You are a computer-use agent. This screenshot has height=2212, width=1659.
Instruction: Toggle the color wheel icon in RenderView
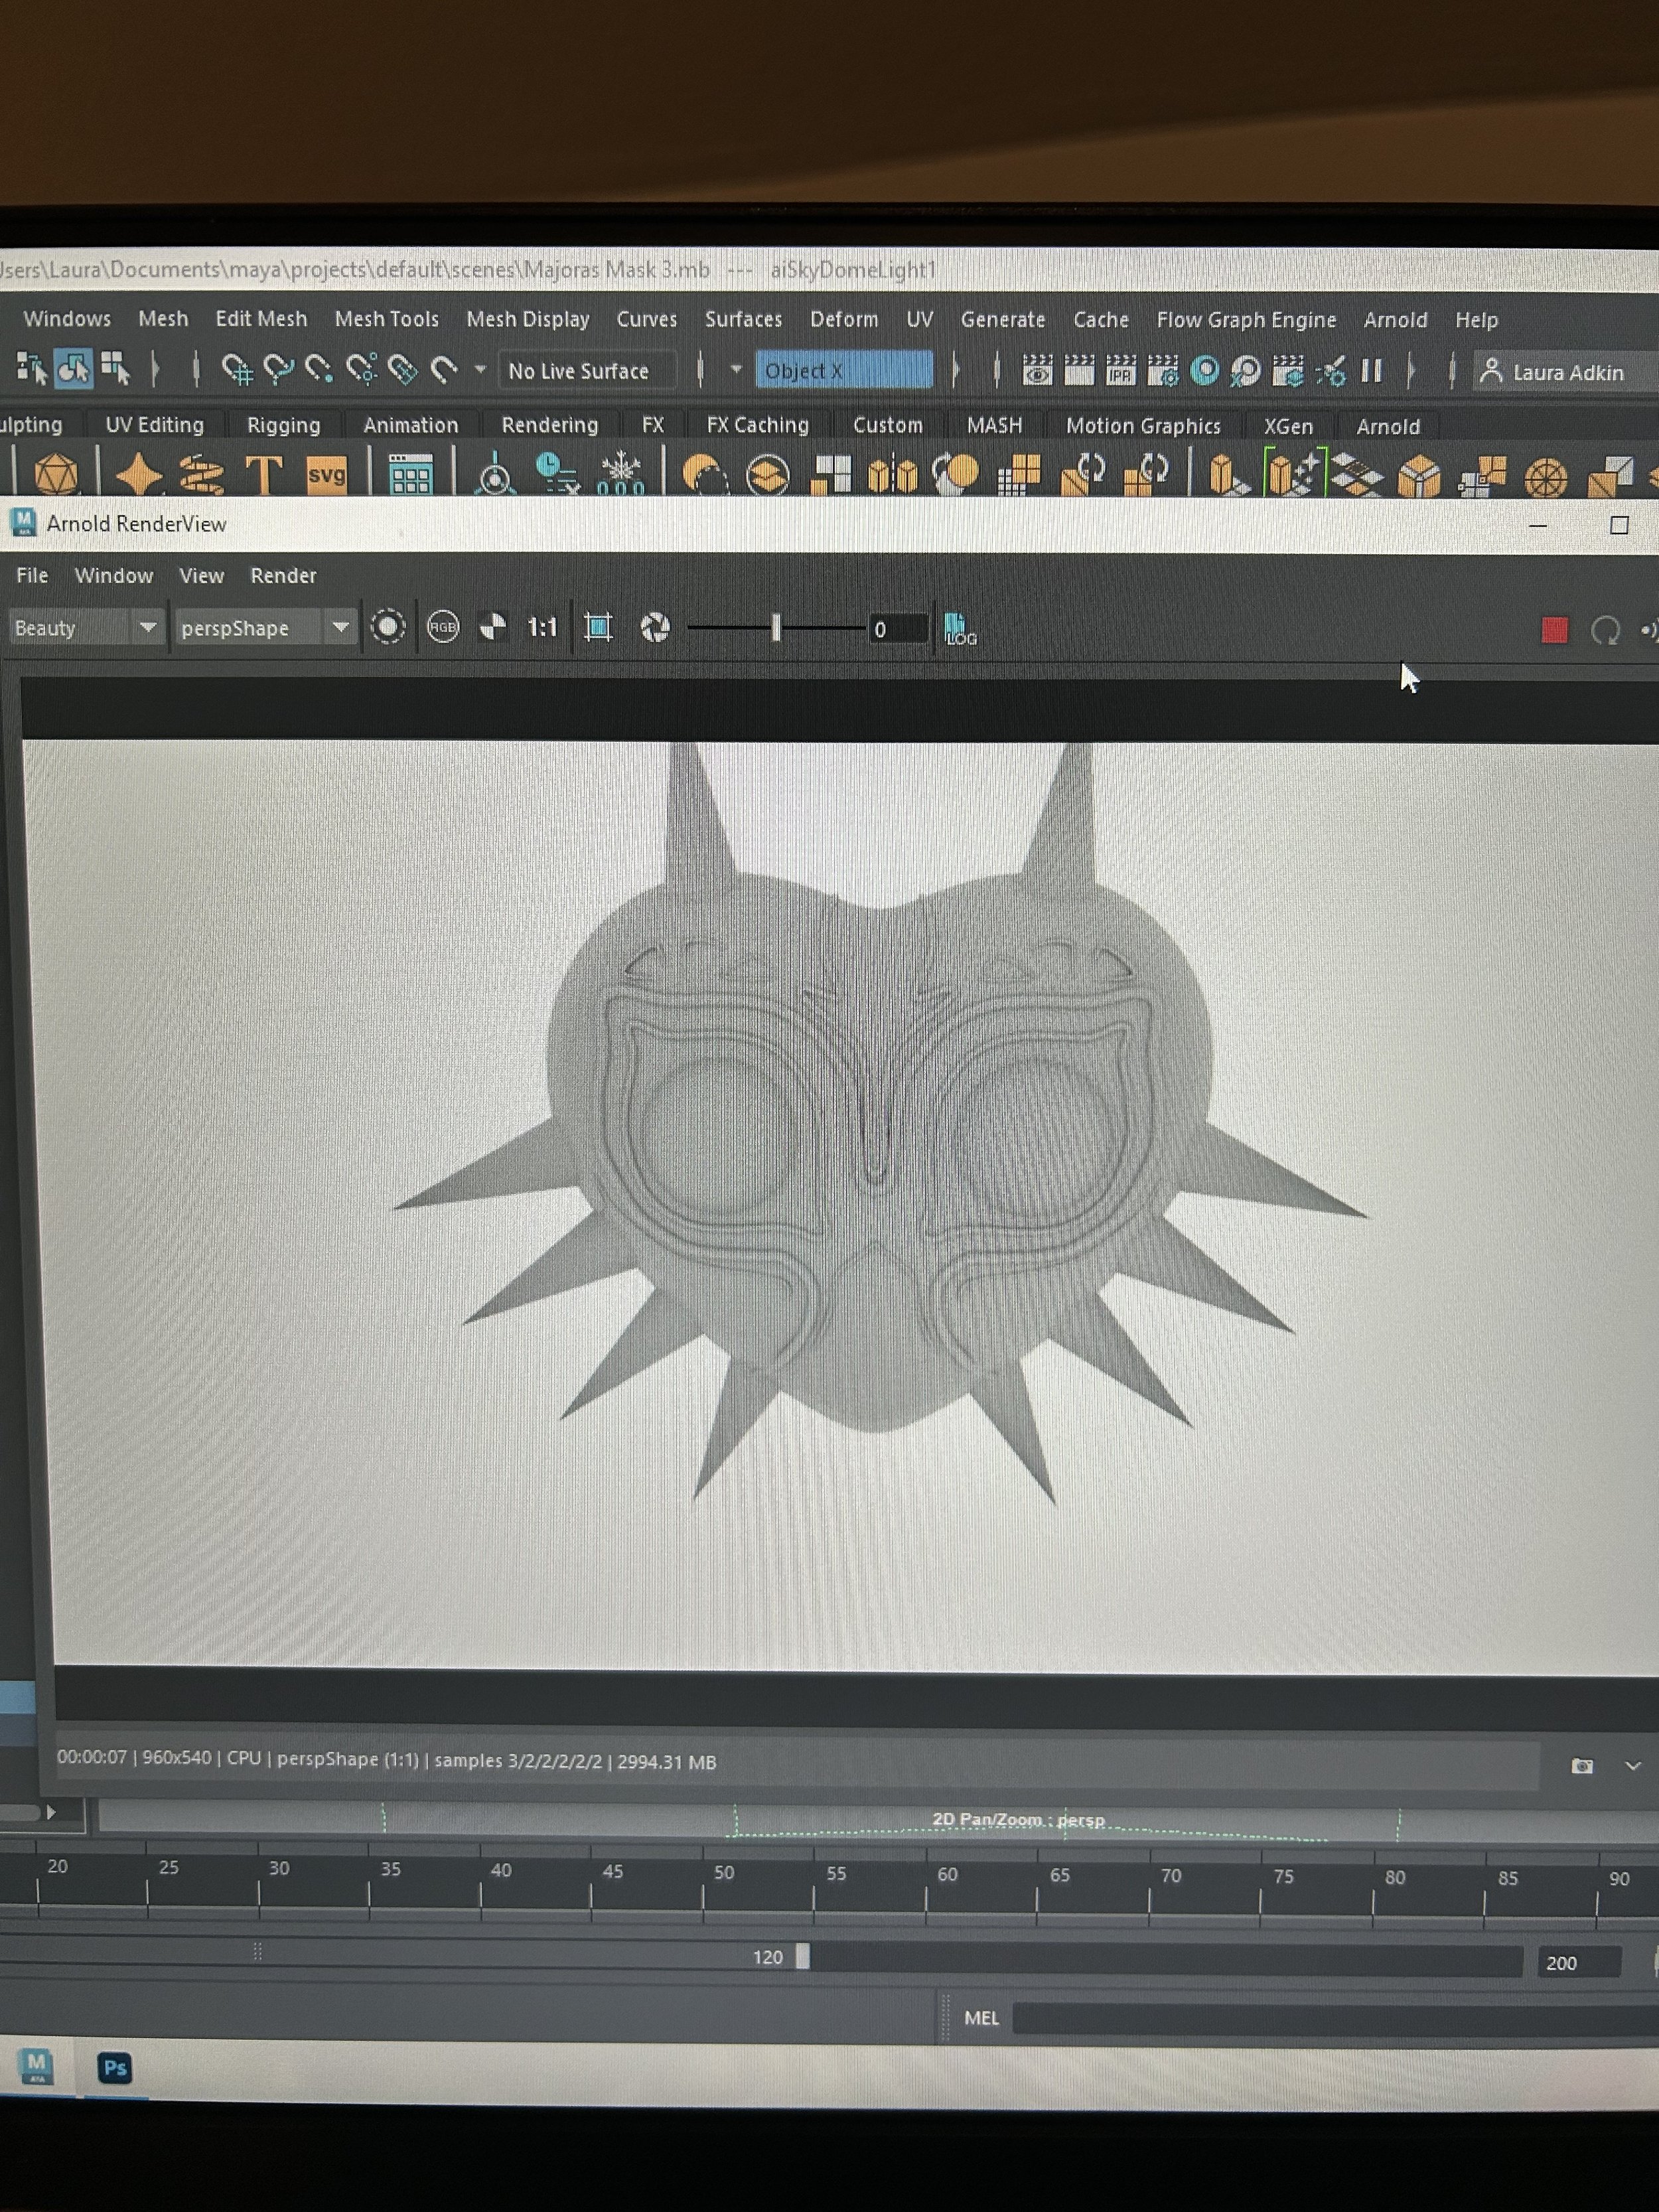pyautogui.click(x=654, y=628)
